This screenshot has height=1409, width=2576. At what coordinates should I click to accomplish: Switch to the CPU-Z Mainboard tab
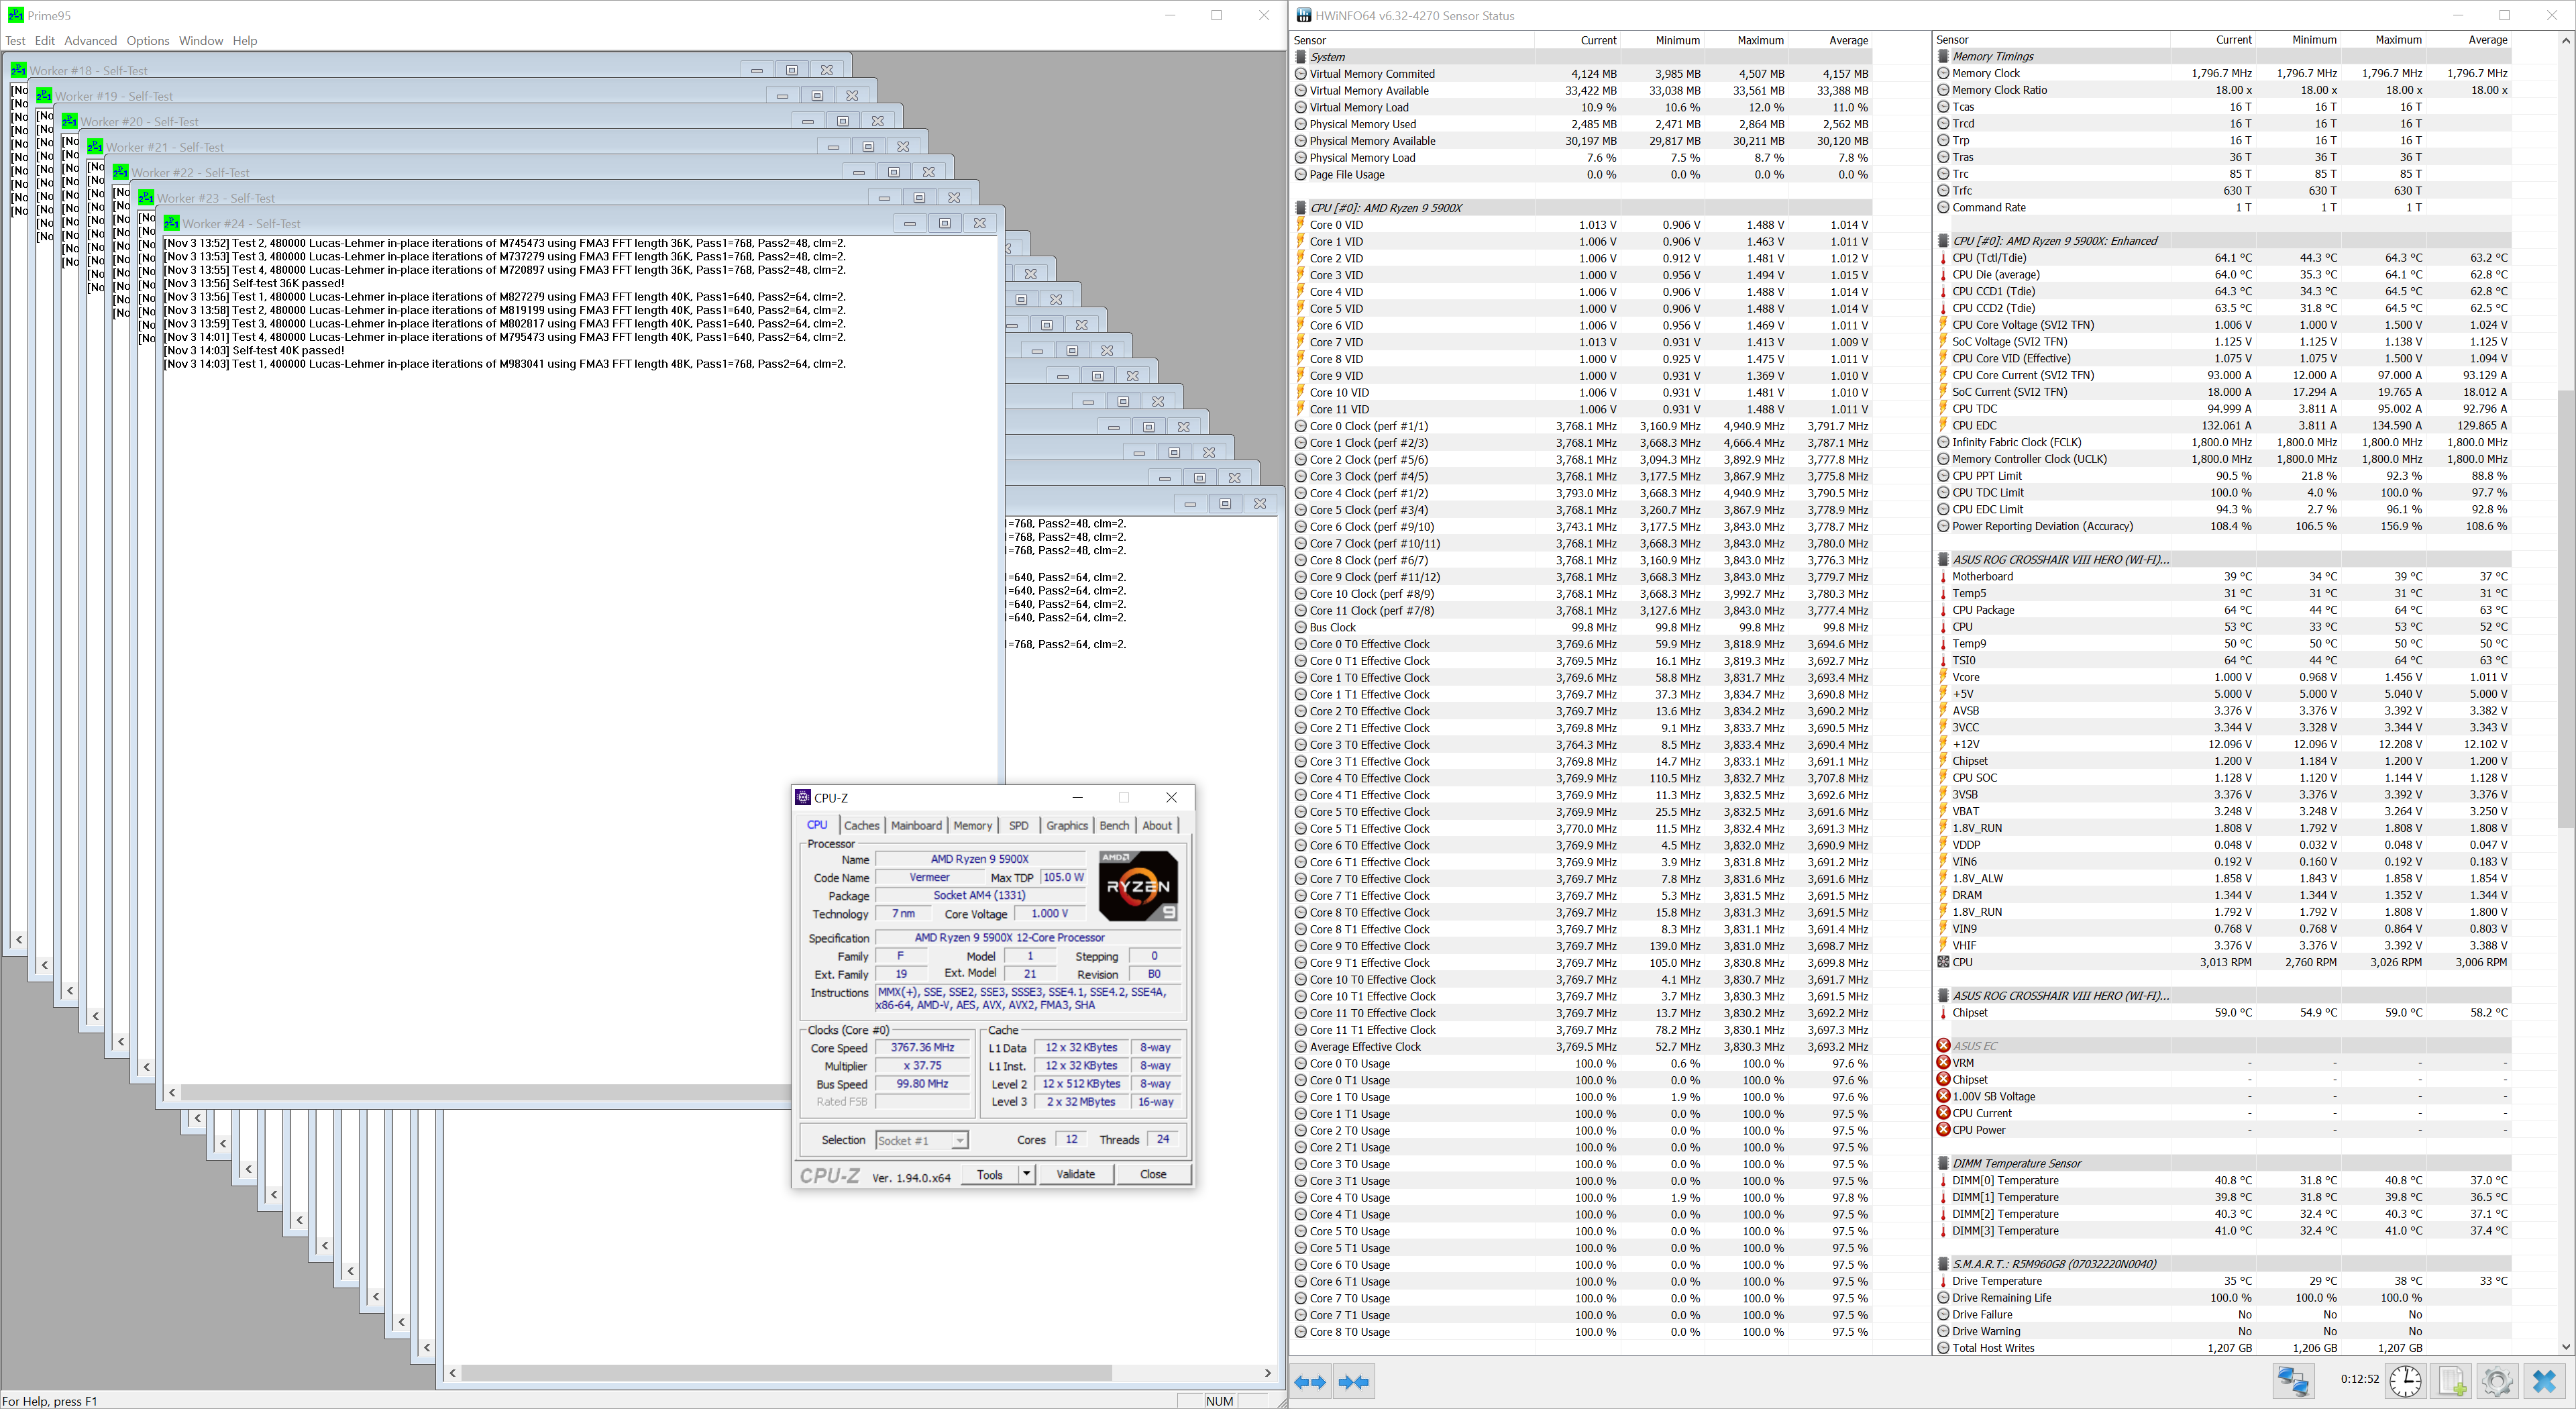[916, 826]
